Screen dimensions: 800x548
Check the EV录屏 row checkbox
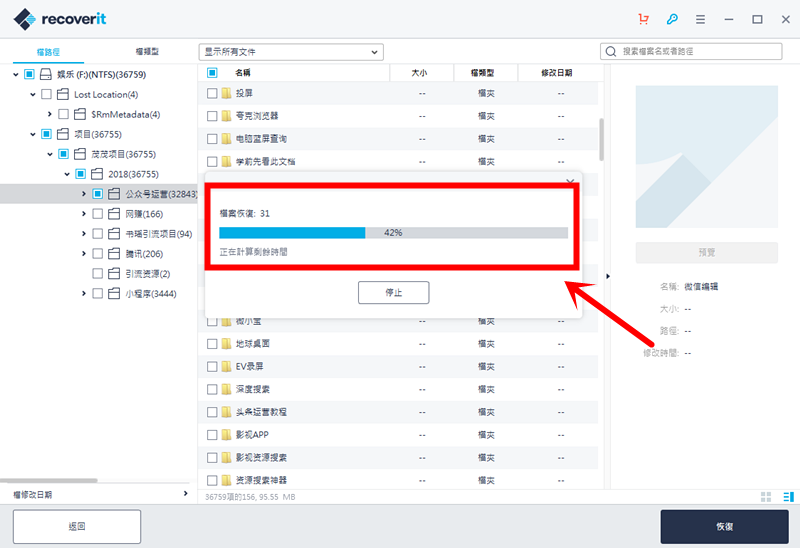[212, 367]
